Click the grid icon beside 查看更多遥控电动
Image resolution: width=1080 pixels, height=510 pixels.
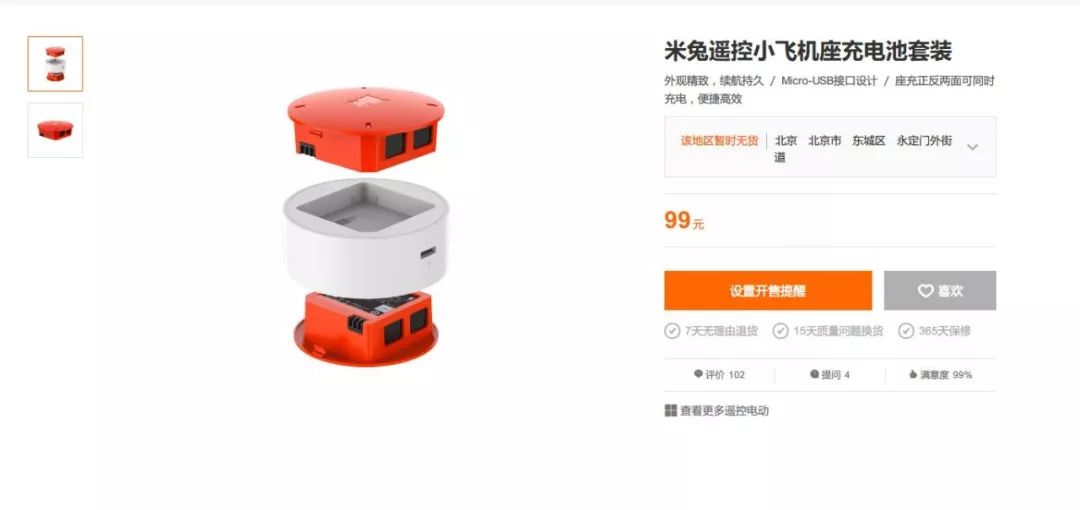(671, 411)
